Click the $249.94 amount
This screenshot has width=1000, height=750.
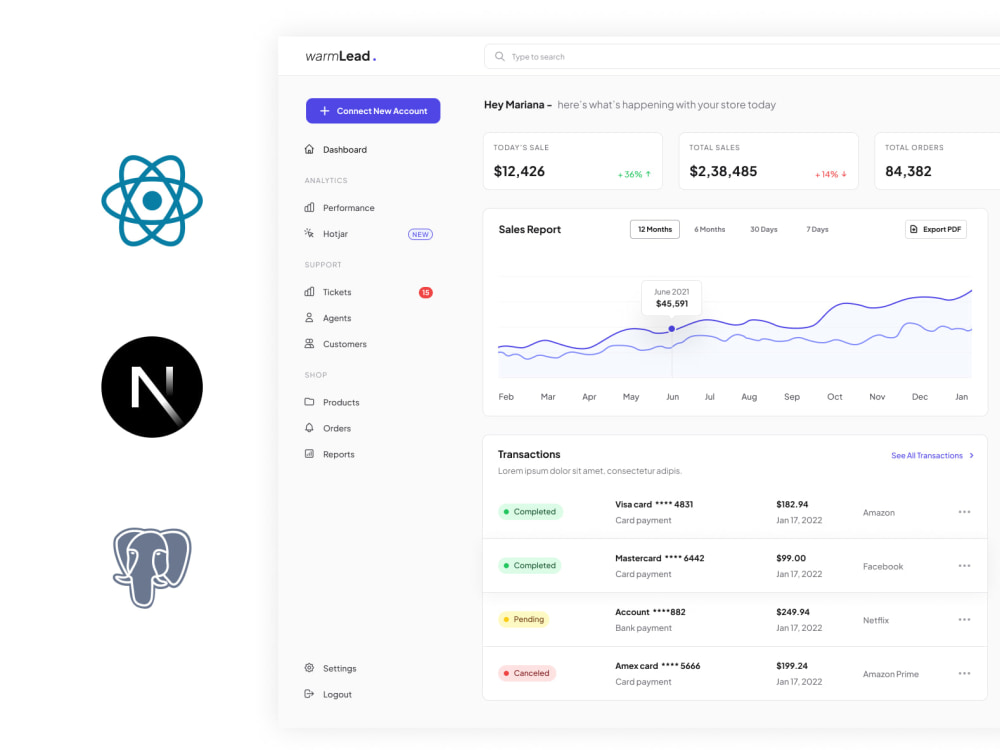tap(793, 612)
